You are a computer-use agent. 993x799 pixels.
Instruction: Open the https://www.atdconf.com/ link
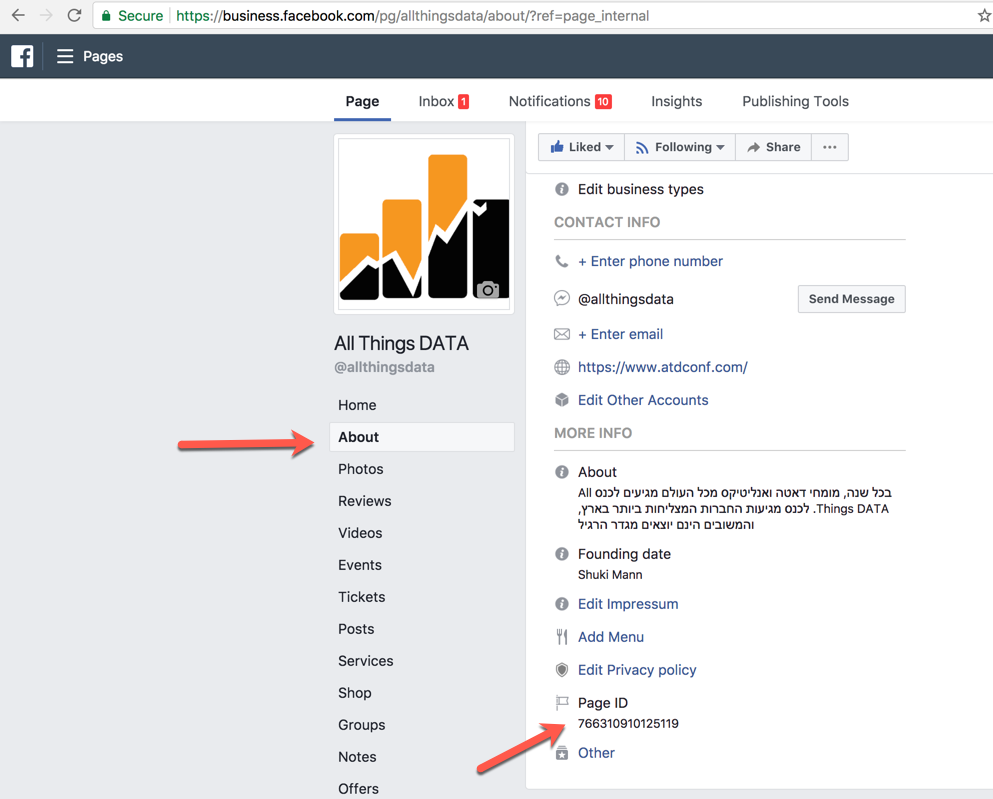[x=662, y=367]
